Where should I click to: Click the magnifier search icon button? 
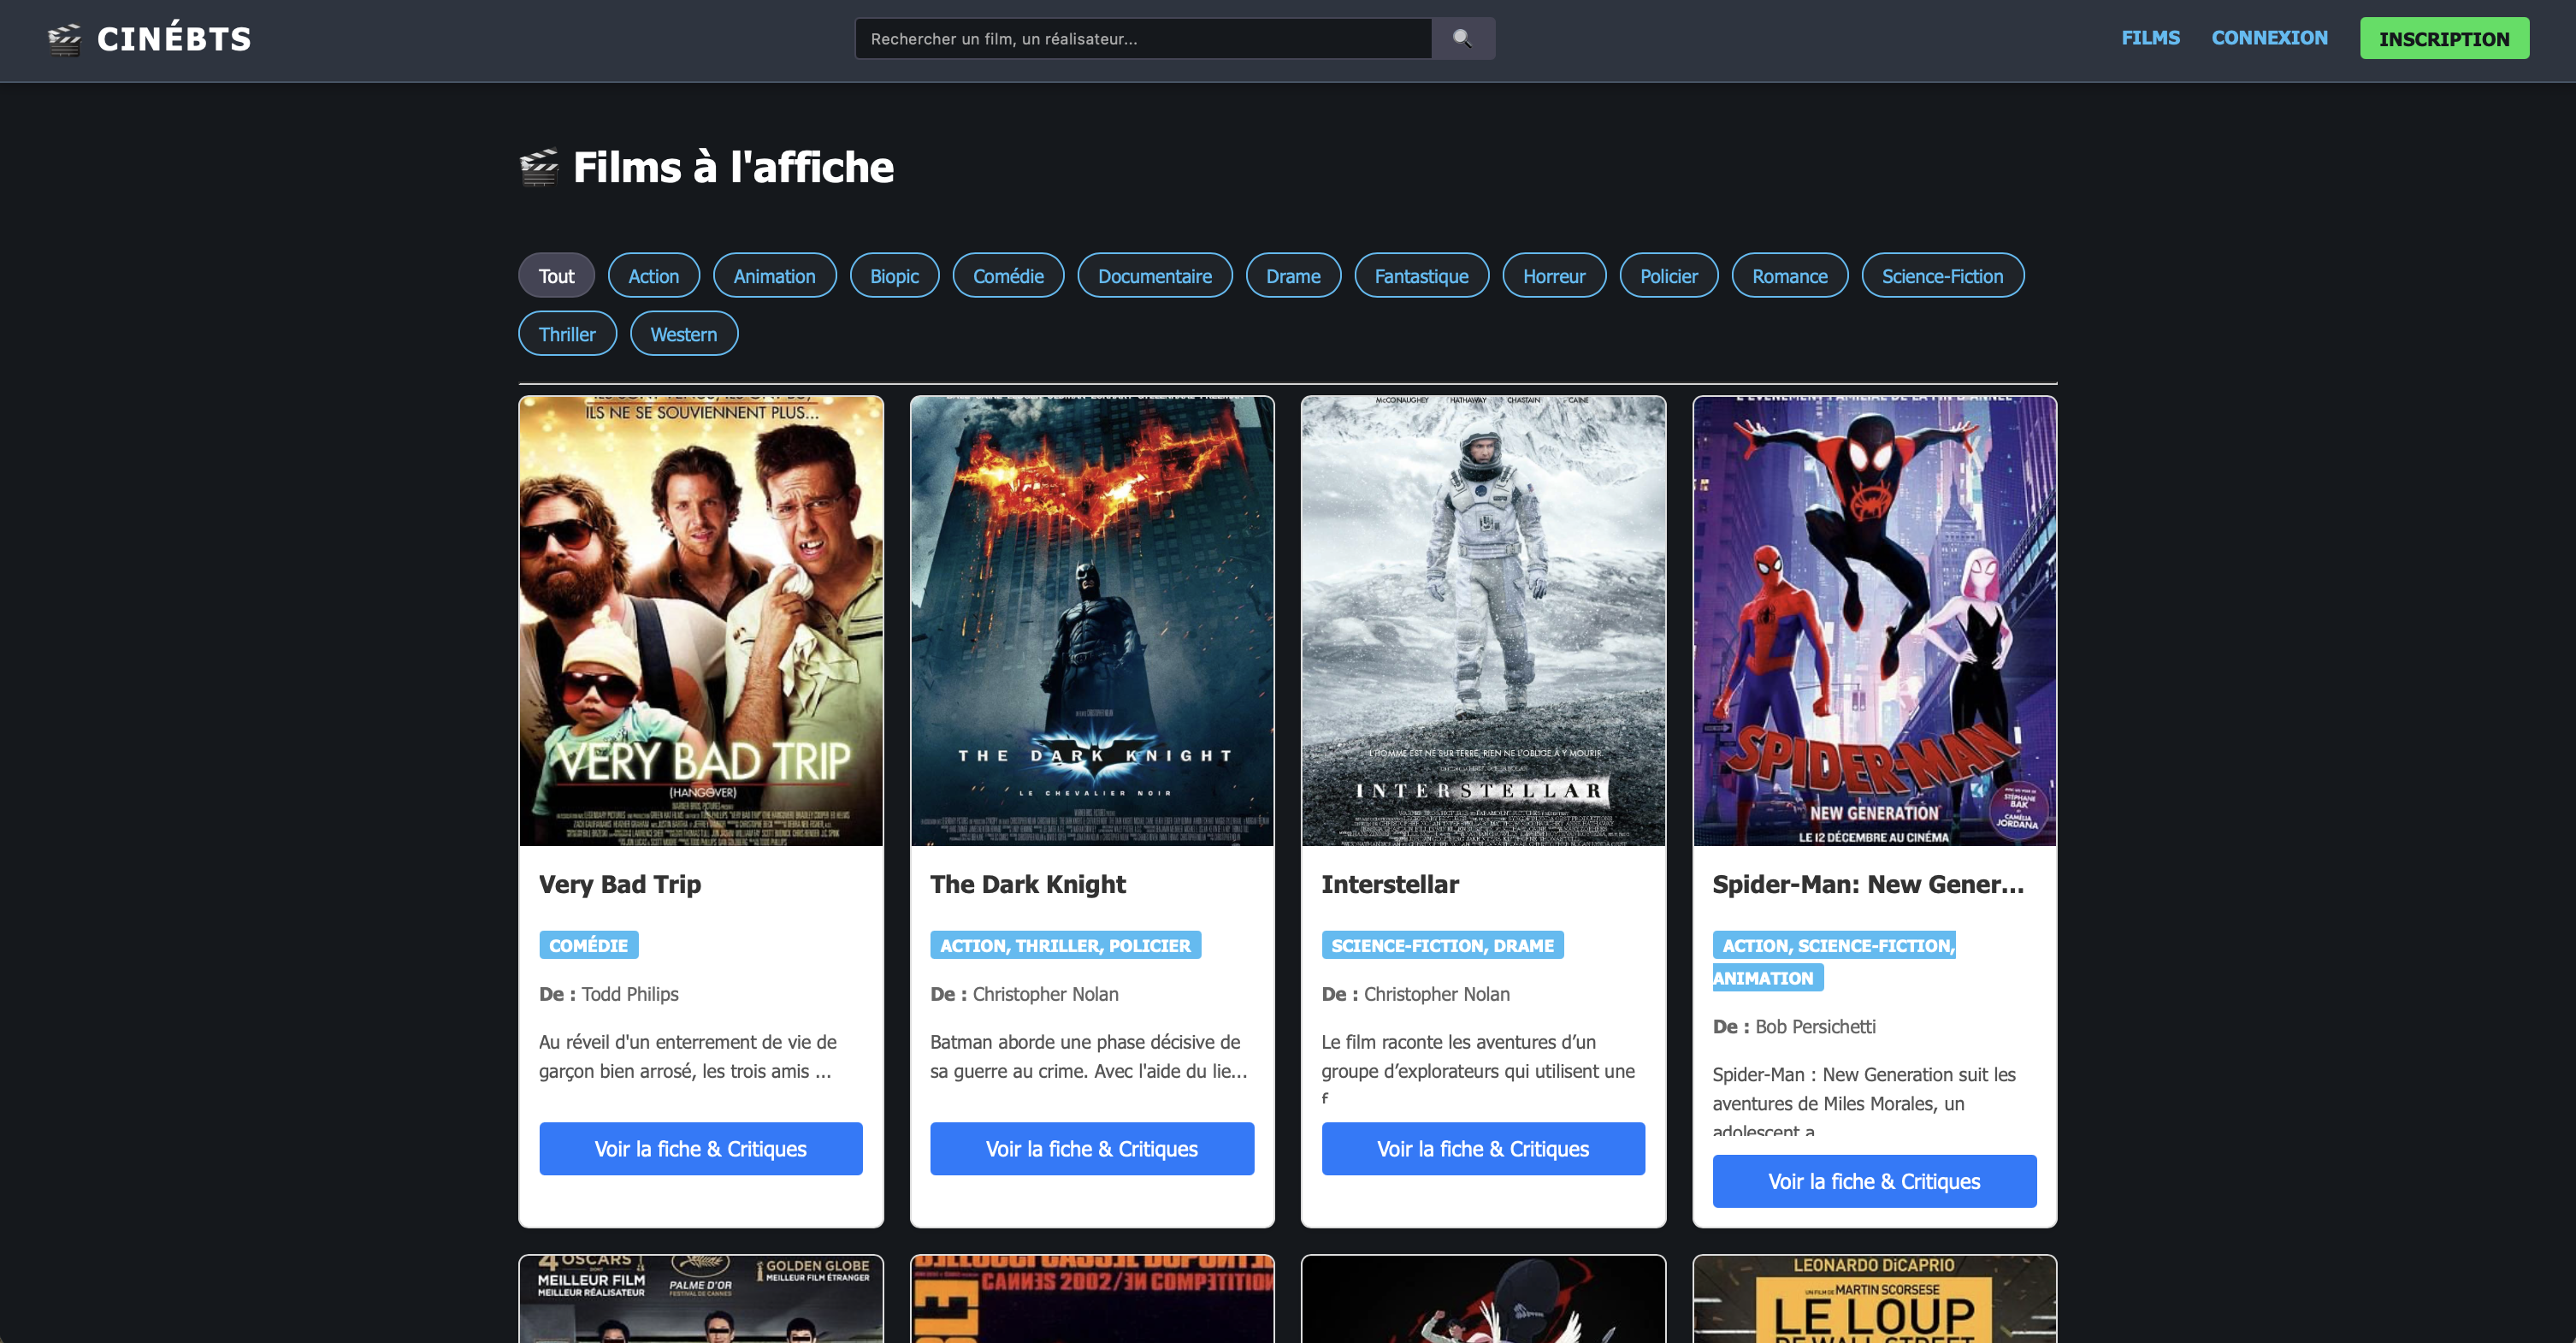1463,38
